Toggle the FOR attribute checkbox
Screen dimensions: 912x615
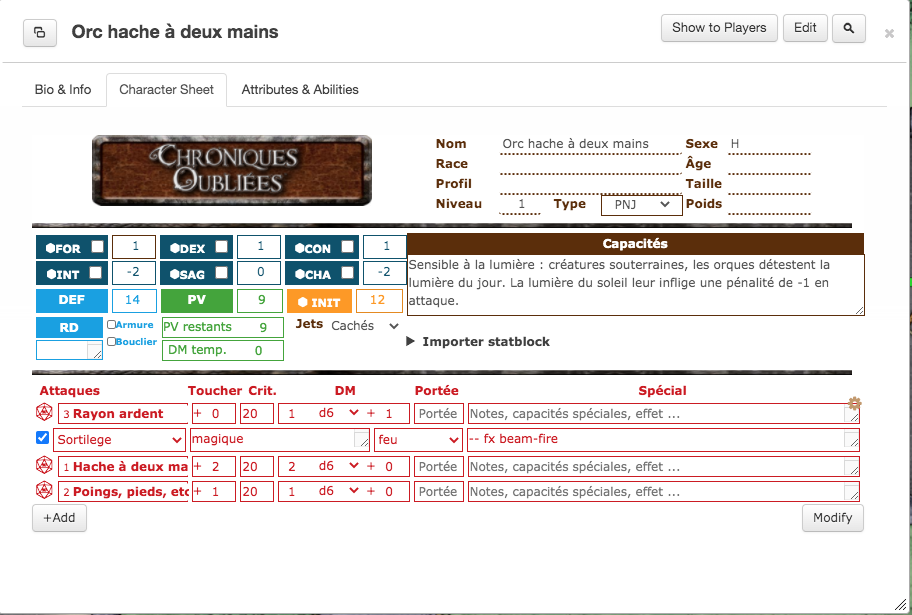pos(97,247)
